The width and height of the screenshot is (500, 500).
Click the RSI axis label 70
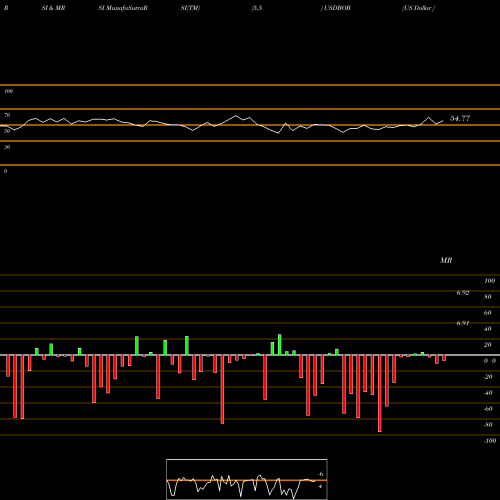click(x=7, y=115)
